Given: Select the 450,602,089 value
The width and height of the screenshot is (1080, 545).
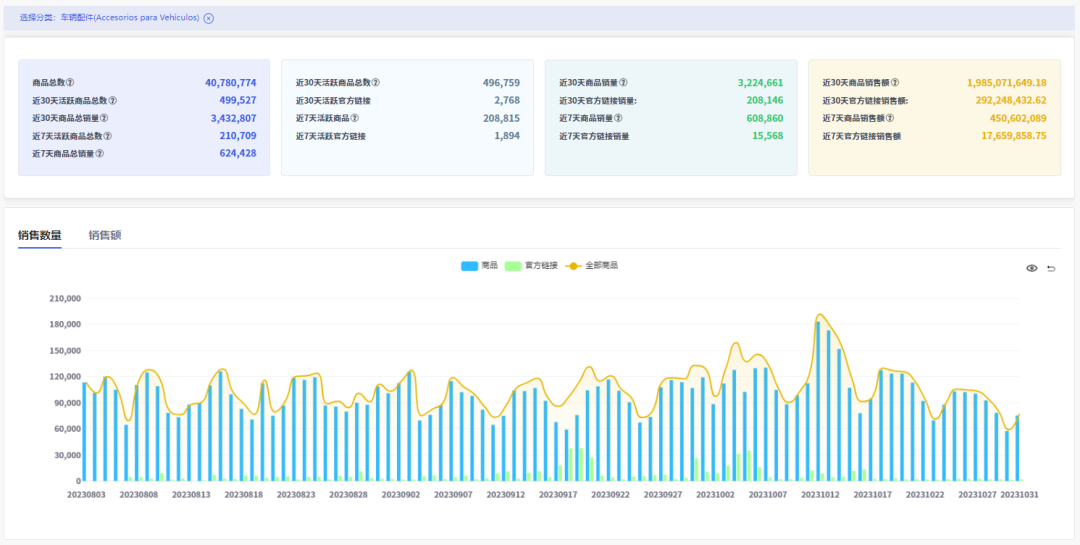Looking at the screenshot, I should click(x=1019, y=119).
